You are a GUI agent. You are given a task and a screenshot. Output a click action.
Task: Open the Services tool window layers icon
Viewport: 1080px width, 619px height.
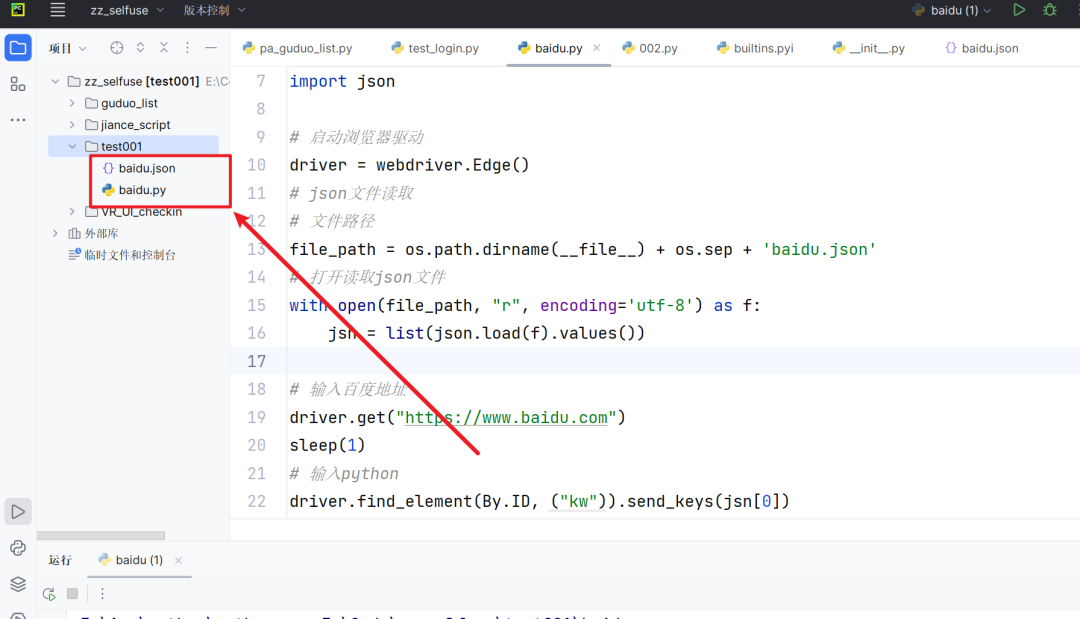point(16,584)
